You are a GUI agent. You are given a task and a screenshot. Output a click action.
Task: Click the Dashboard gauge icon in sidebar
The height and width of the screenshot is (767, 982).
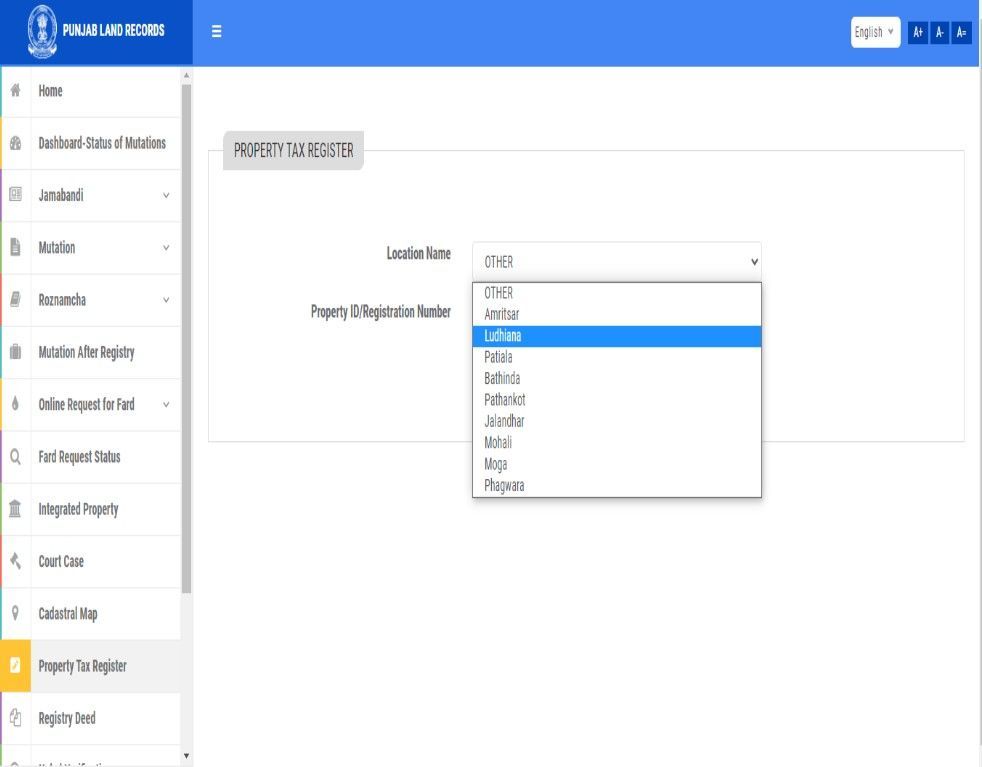click(x=16, y=143)
